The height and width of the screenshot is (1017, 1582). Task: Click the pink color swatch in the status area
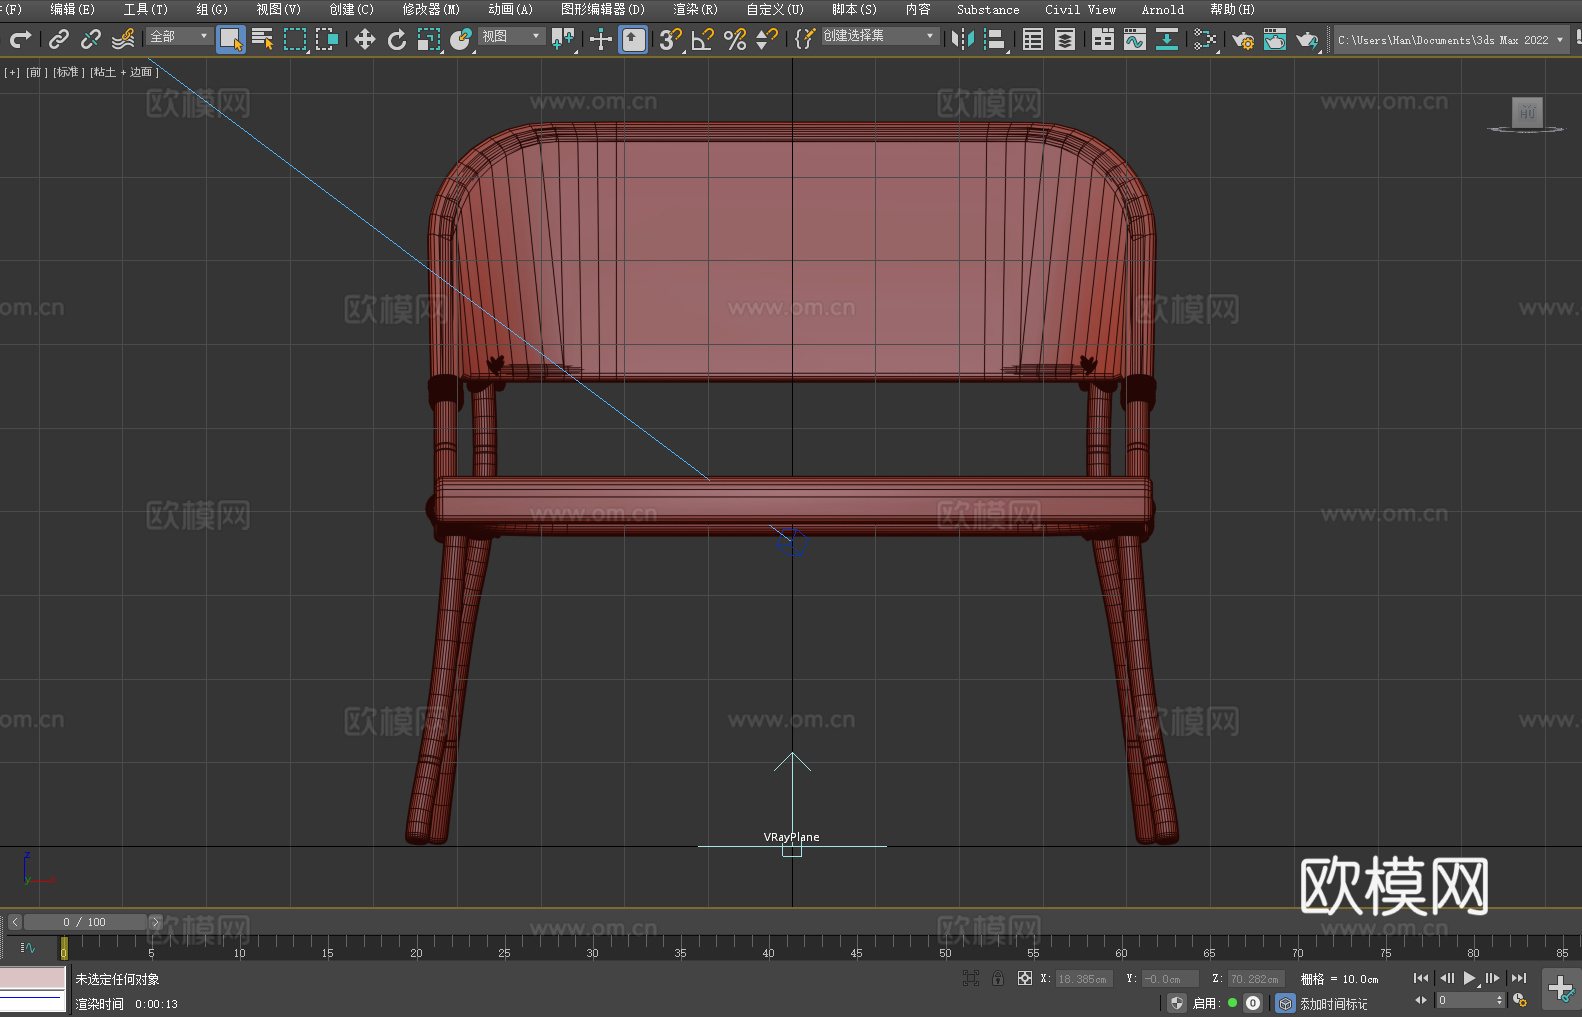click(x=33, y=978)
